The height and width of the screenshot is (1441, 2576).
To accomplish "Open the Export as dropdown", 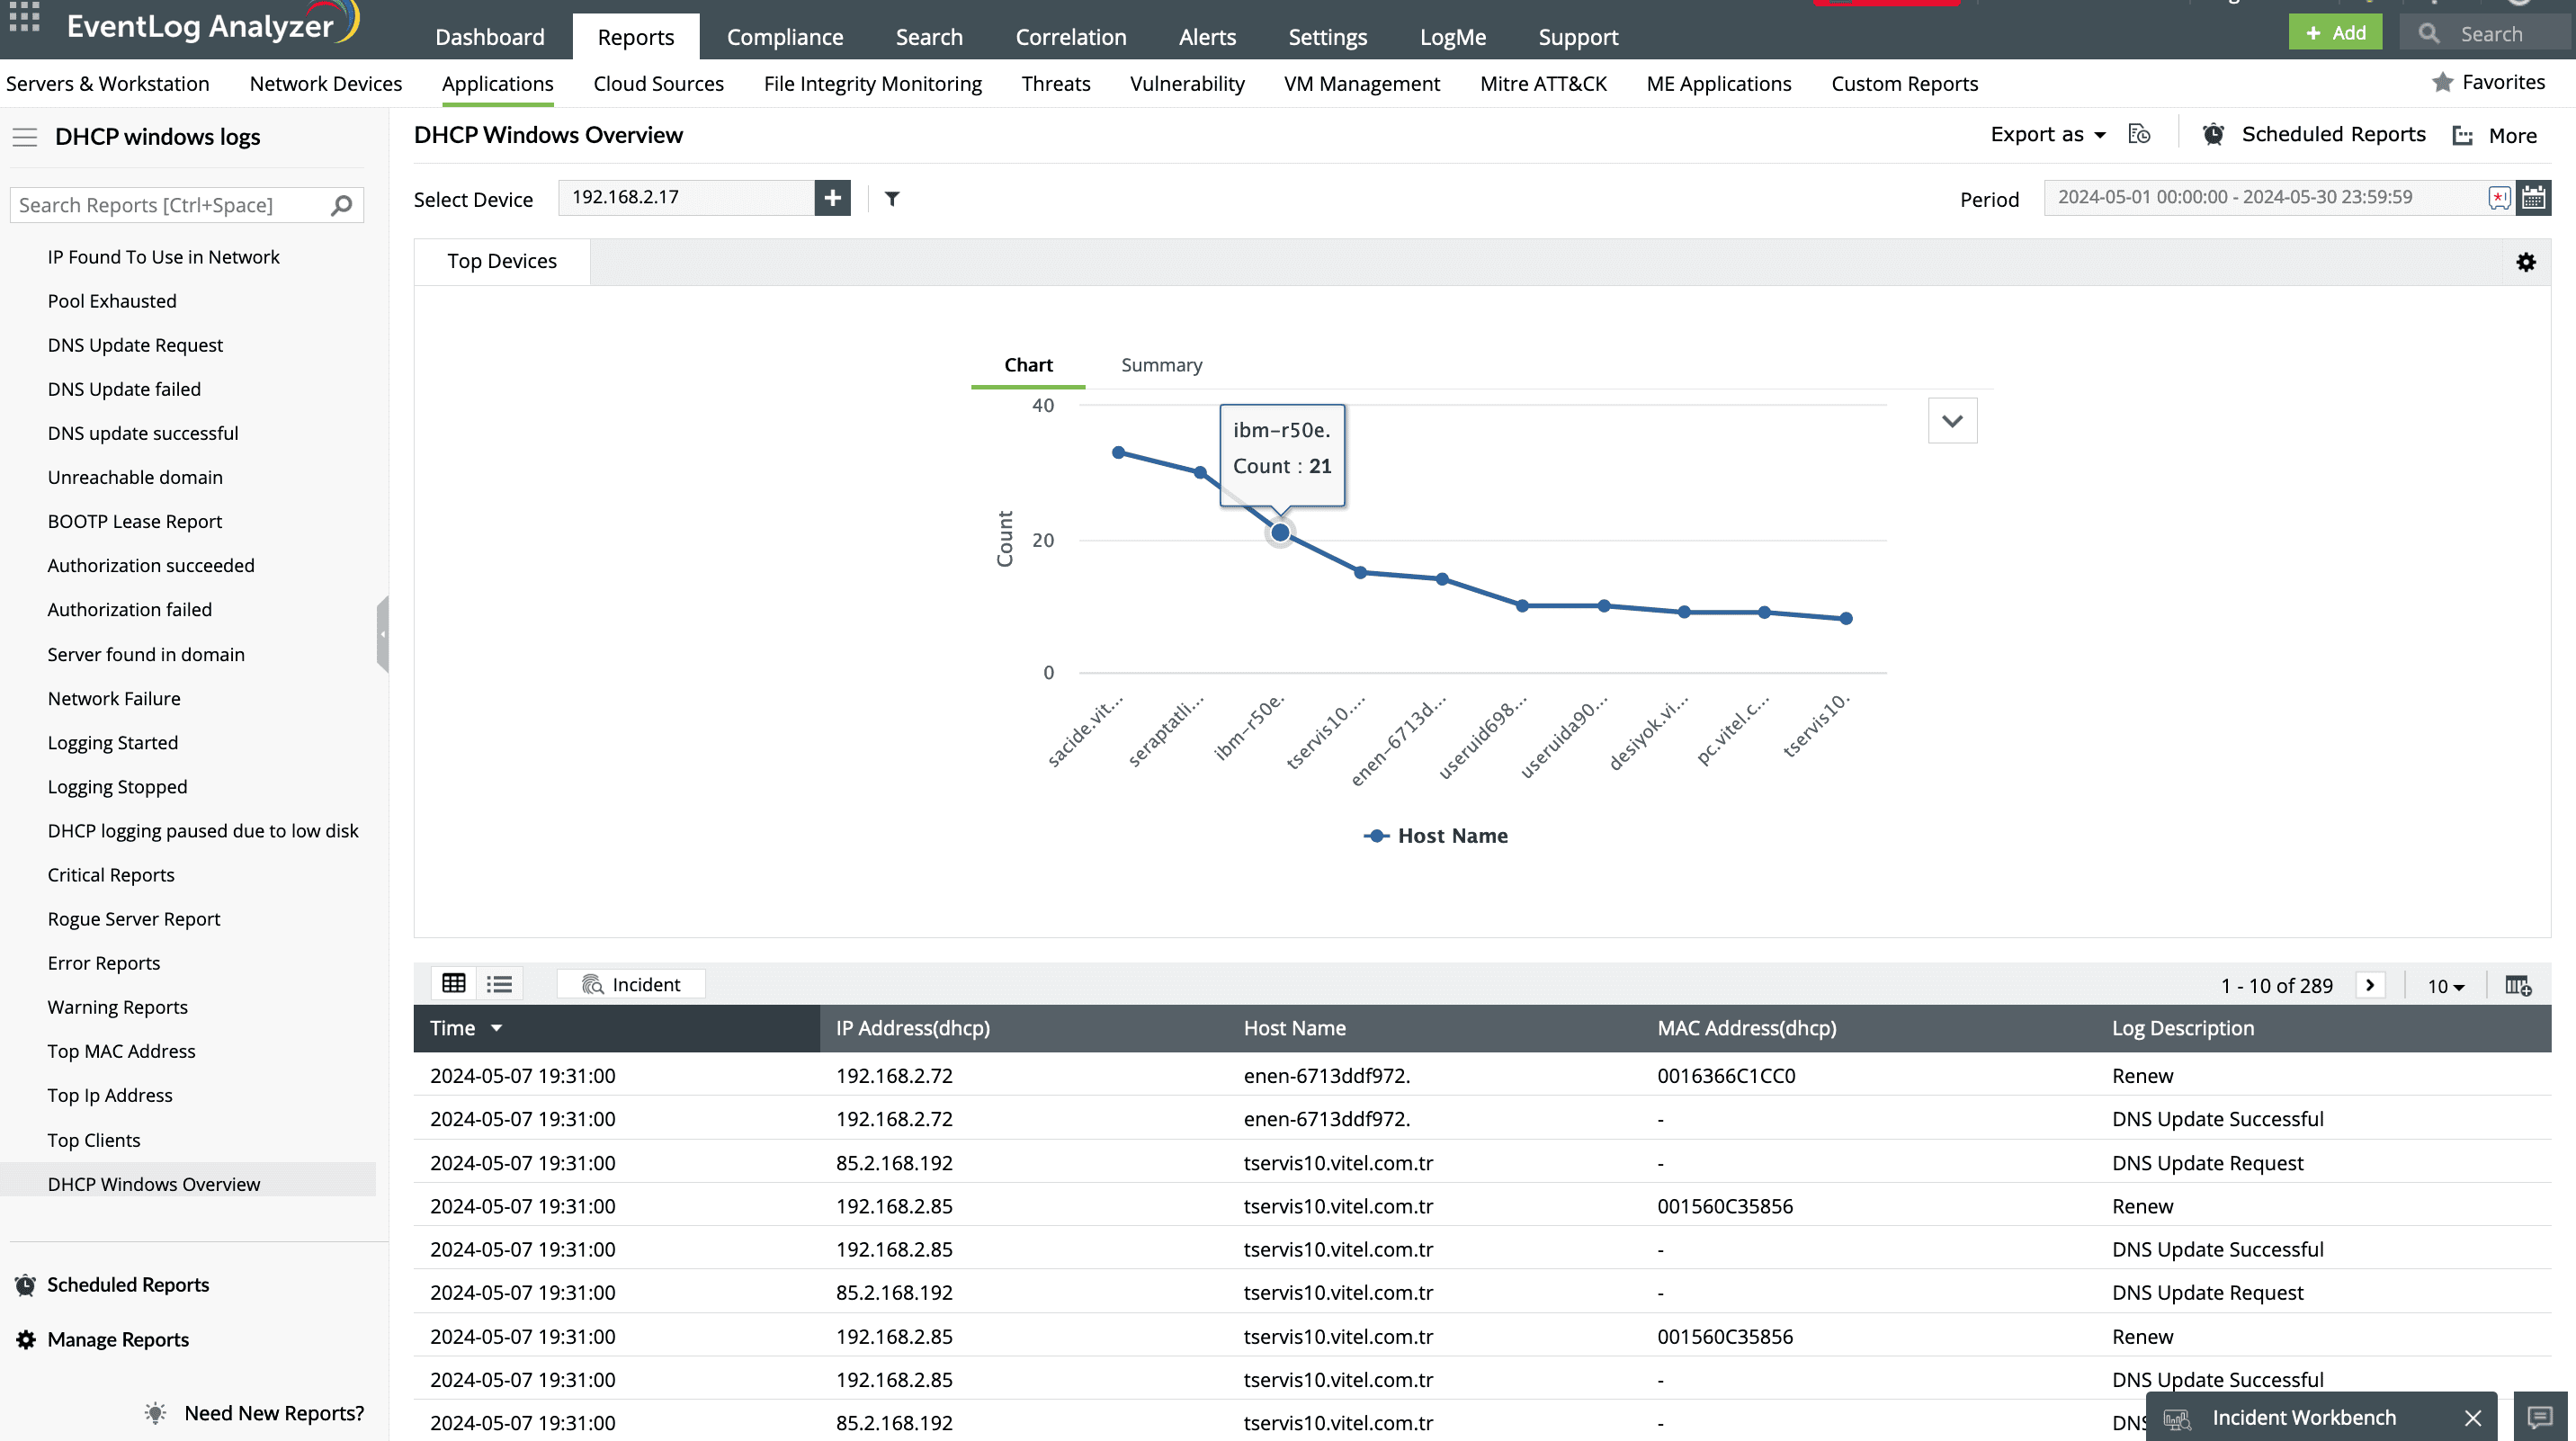I will [2047, 135].
